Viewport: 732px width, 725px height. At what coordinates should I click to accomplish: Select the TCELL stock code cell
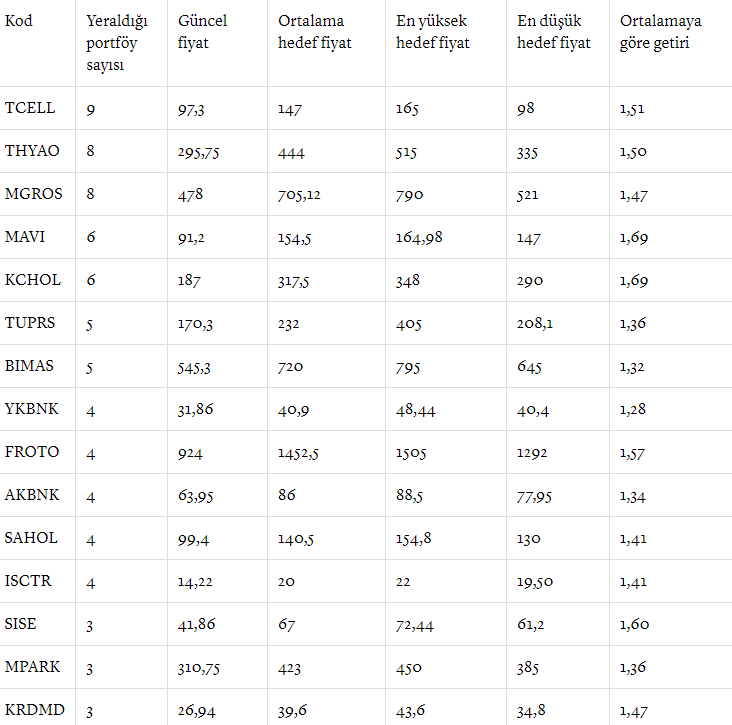(x=30, y=108)
